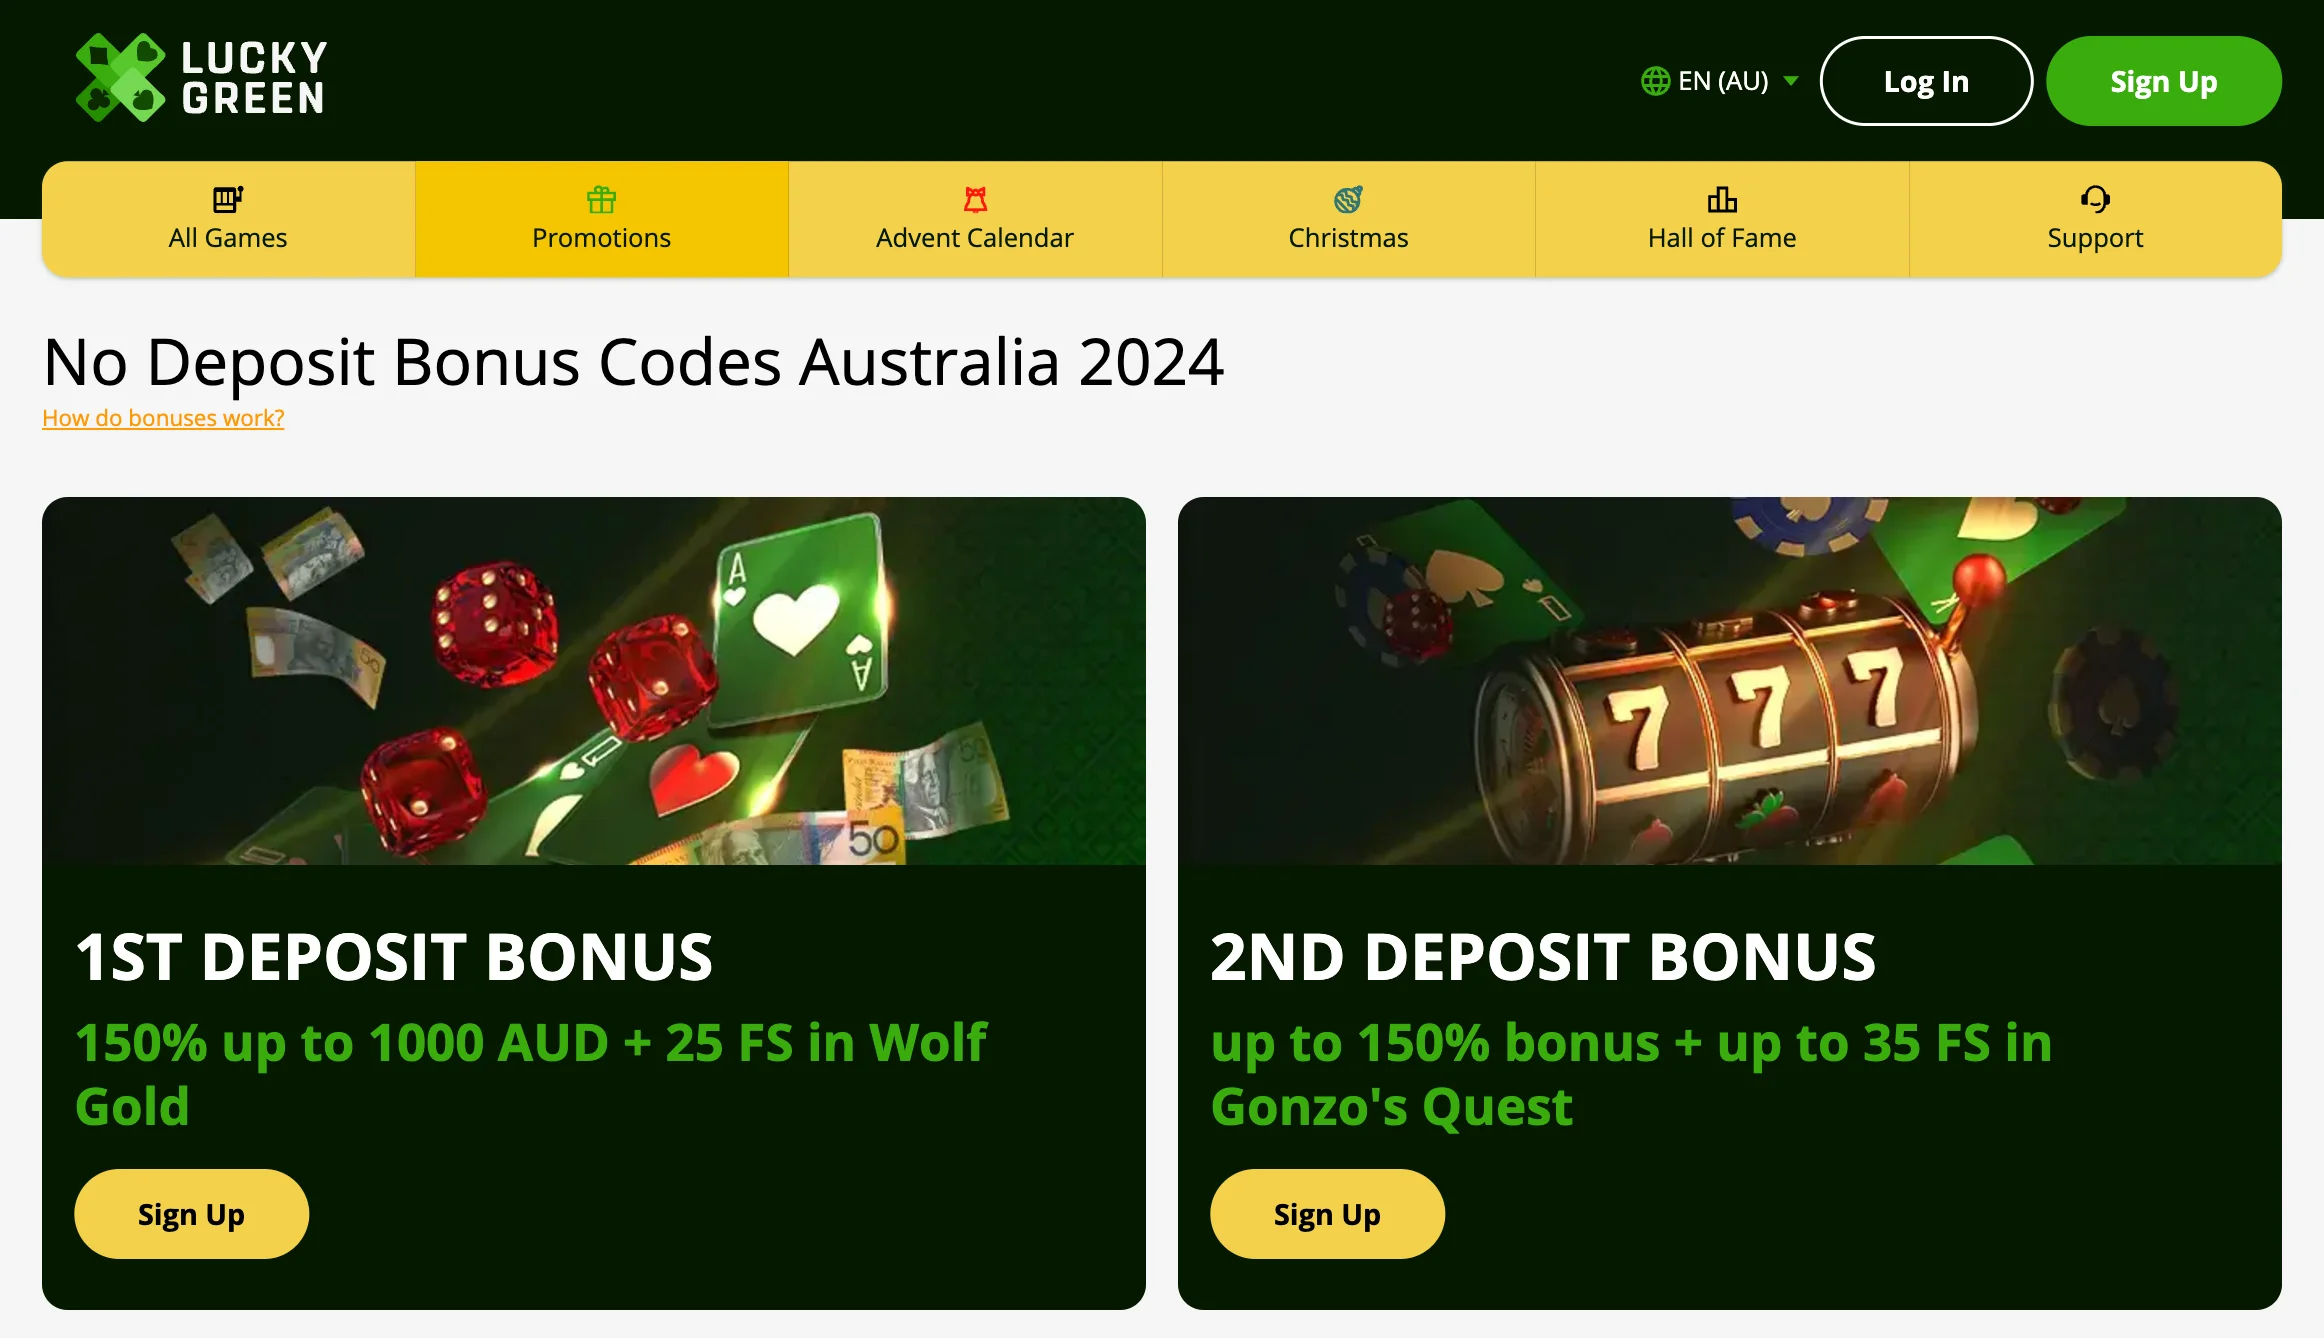Viewport: 2324px width, 1338px height.
Task: Click the 1st Deposit Bonus dice banner image
Action: (x=594, y=681)
